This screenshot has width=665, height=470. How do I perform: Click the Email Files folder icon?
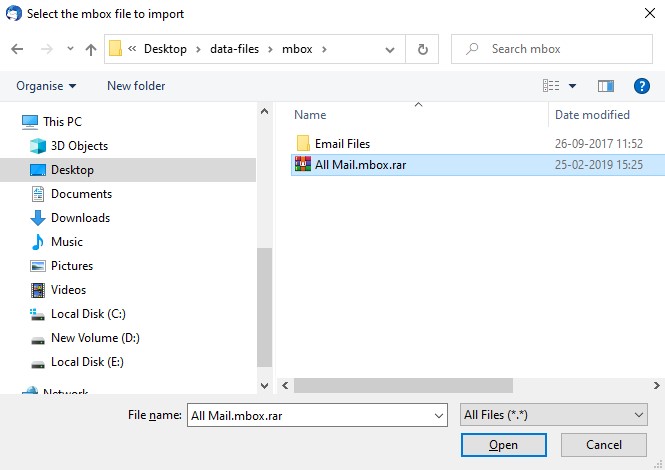tap(303, 143)
